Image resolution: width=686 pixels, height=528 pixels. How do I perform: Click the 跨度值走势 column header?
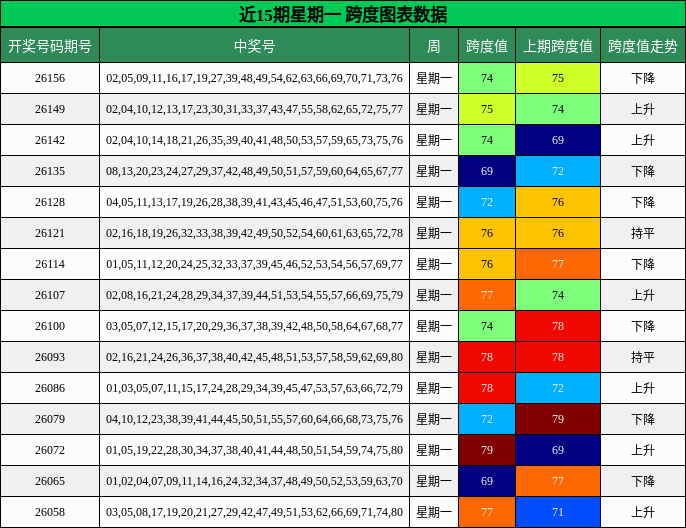click(643, 45)
